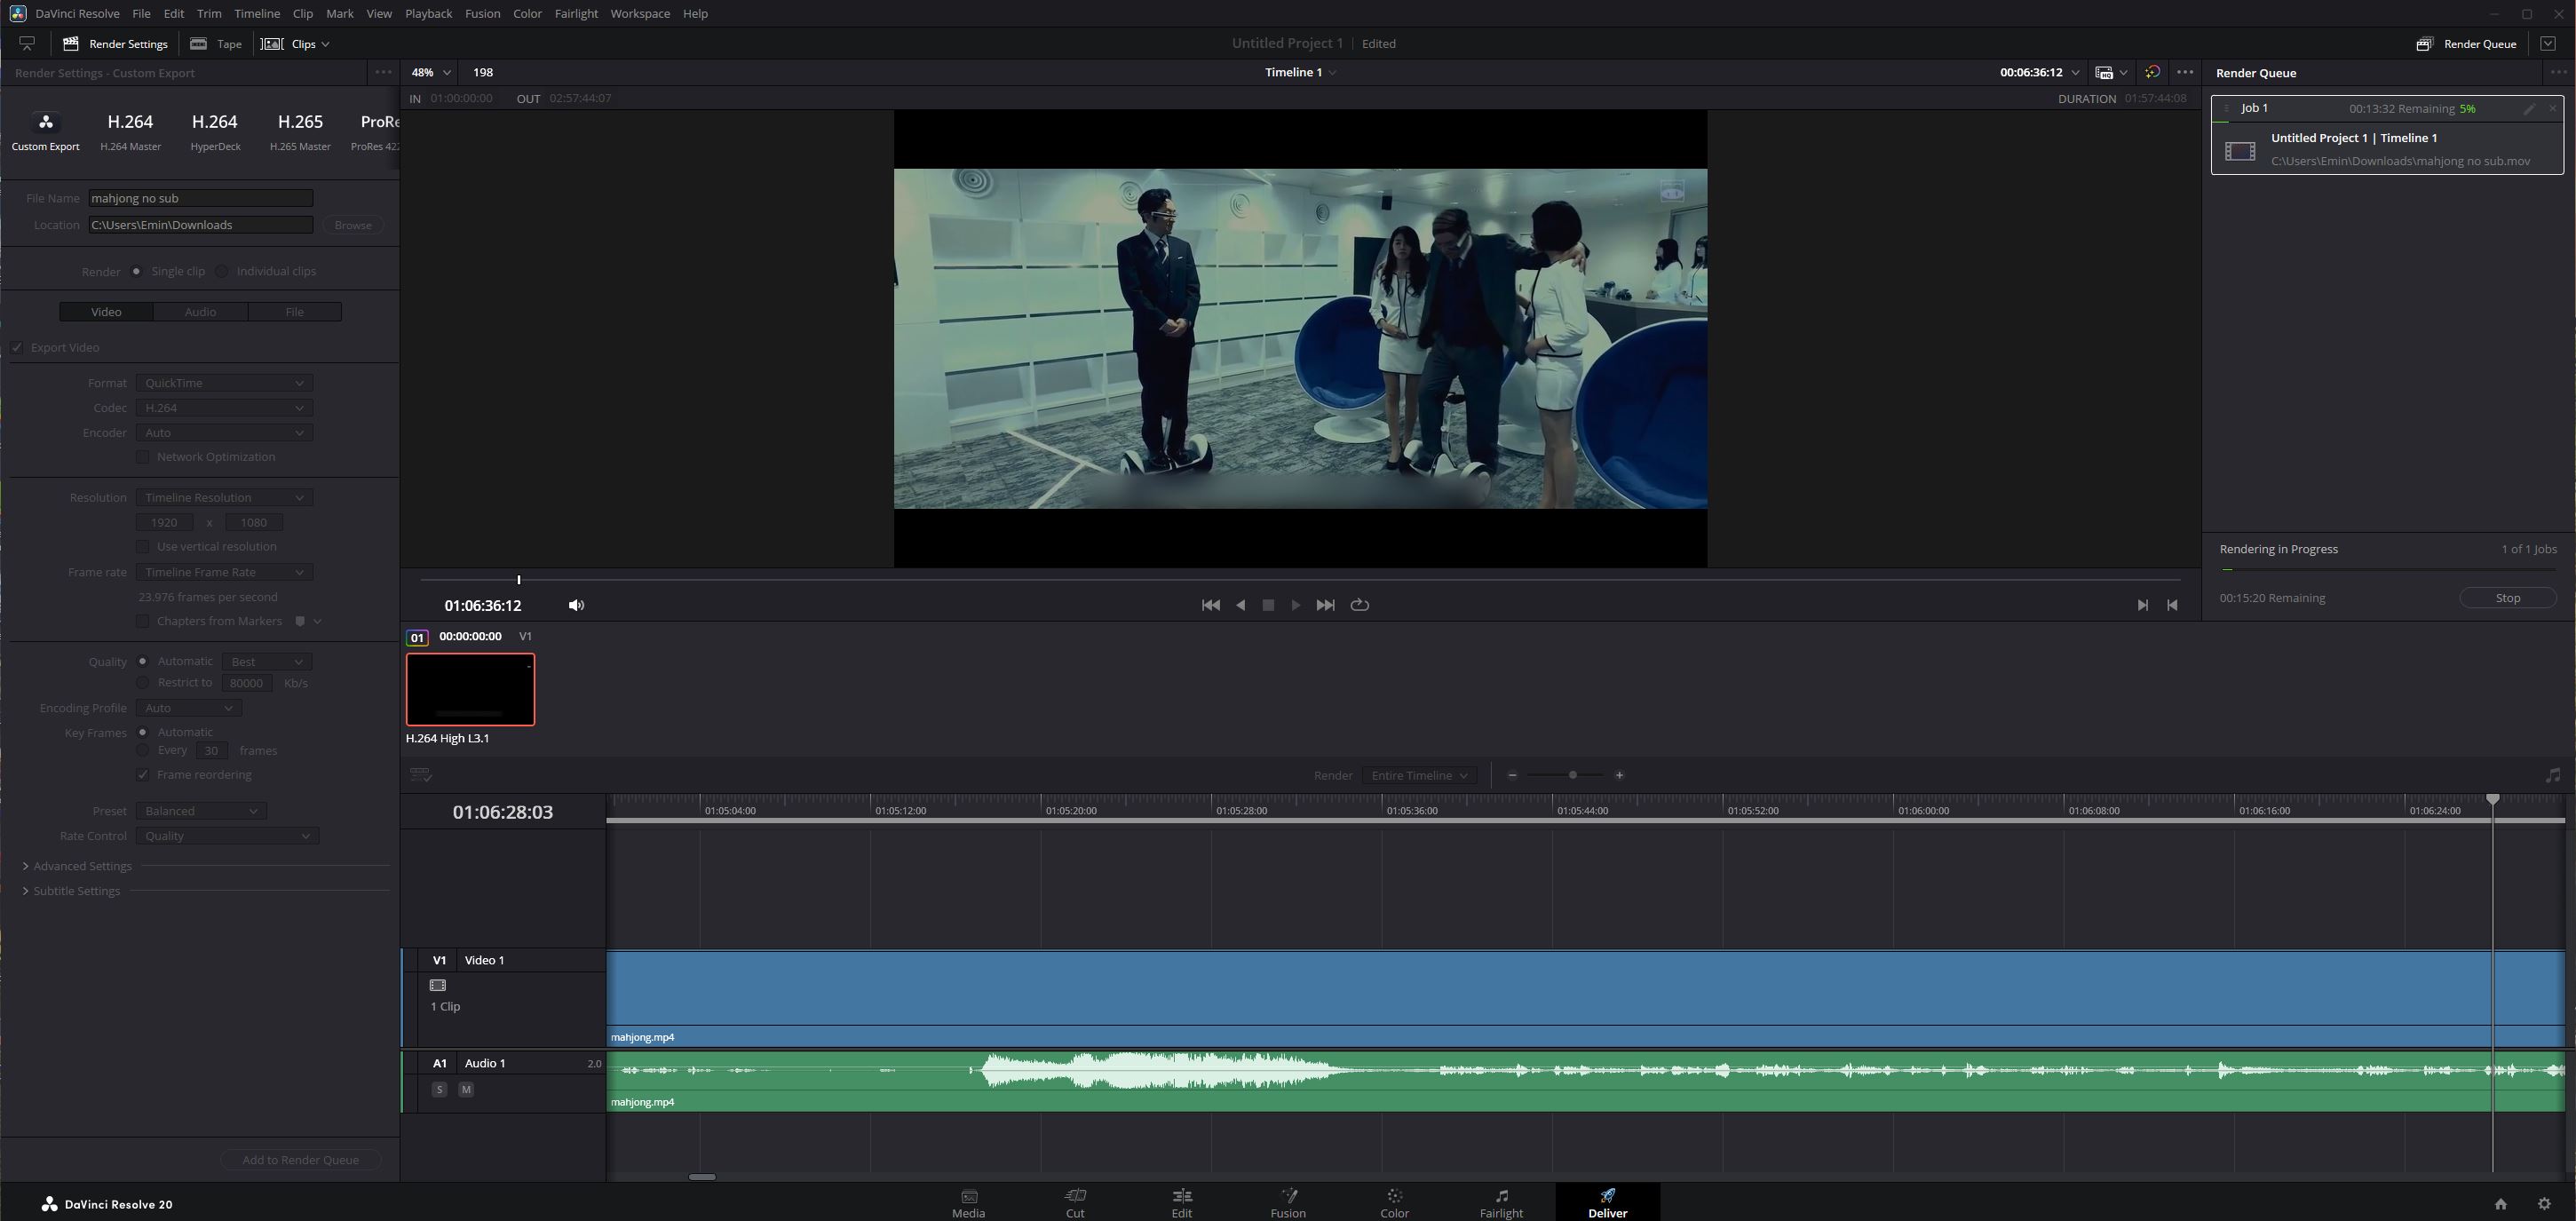
Task: Open the Fairlight page tab
Action: pos(1501,1203)
